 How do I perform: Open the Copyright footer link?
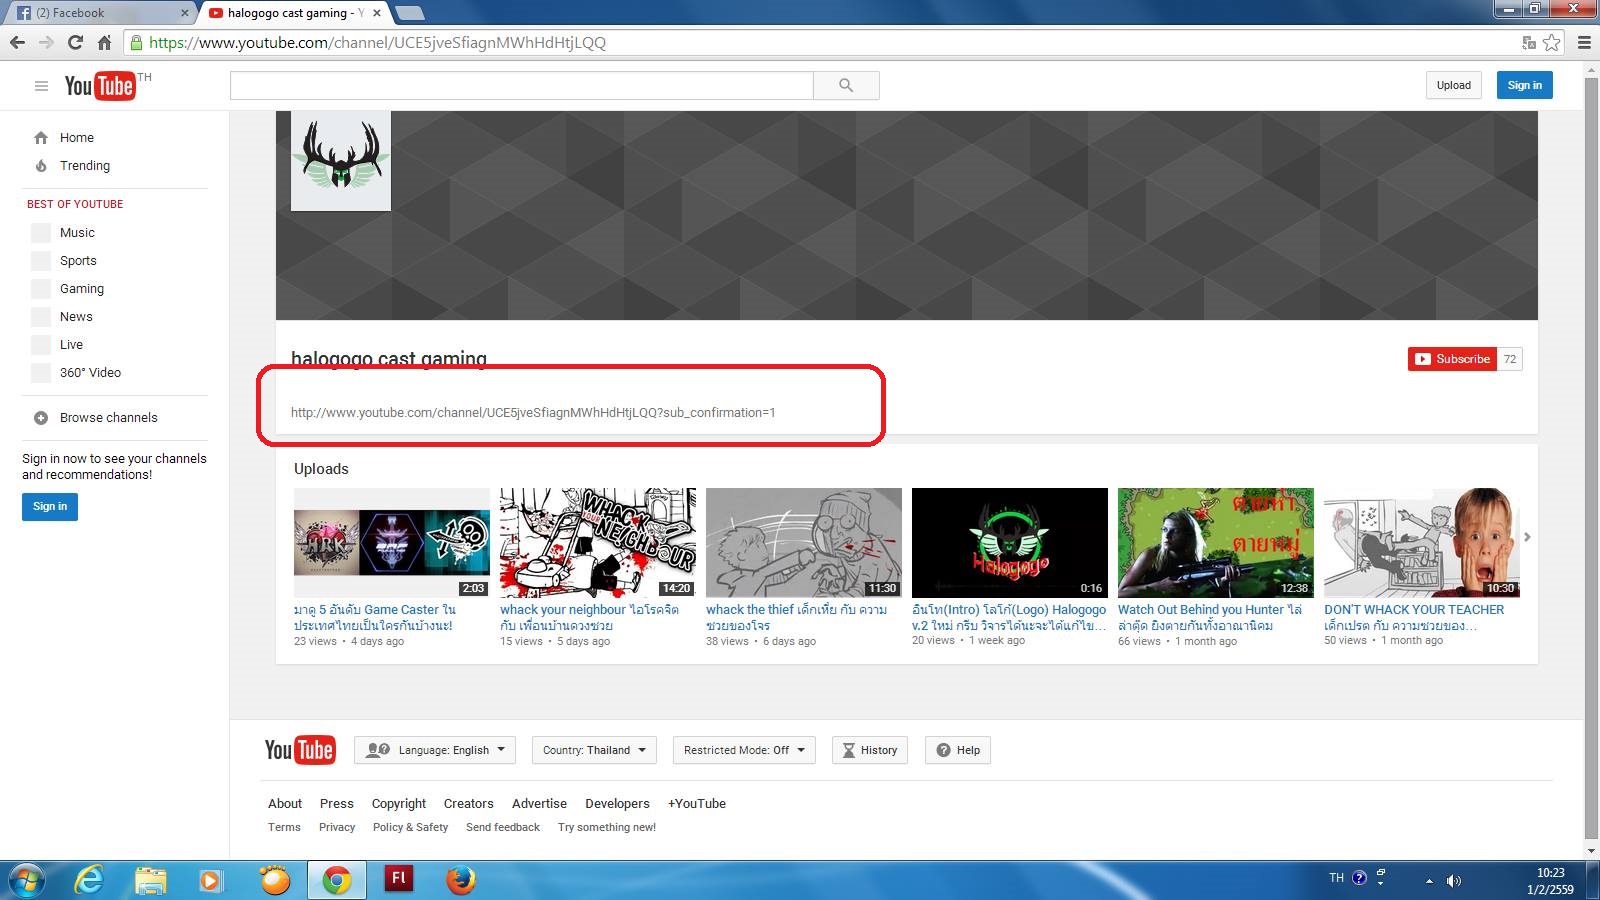tap(399, 803)
